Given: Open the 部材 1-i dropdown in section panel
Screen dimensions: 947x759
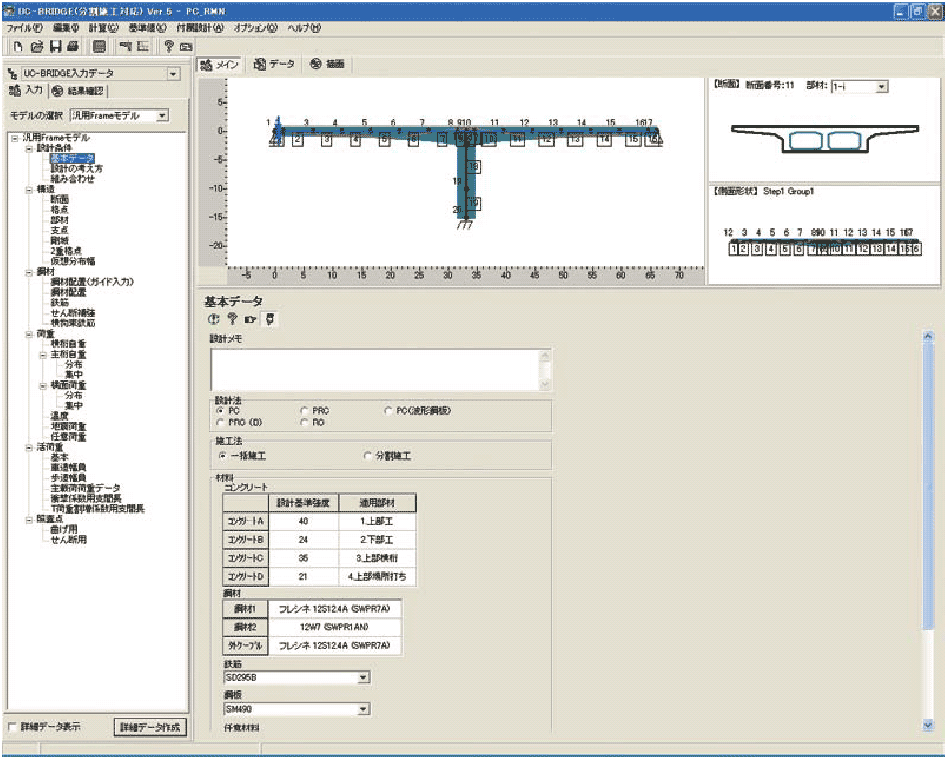Looking at the screenshot, I should coord(882,87).
